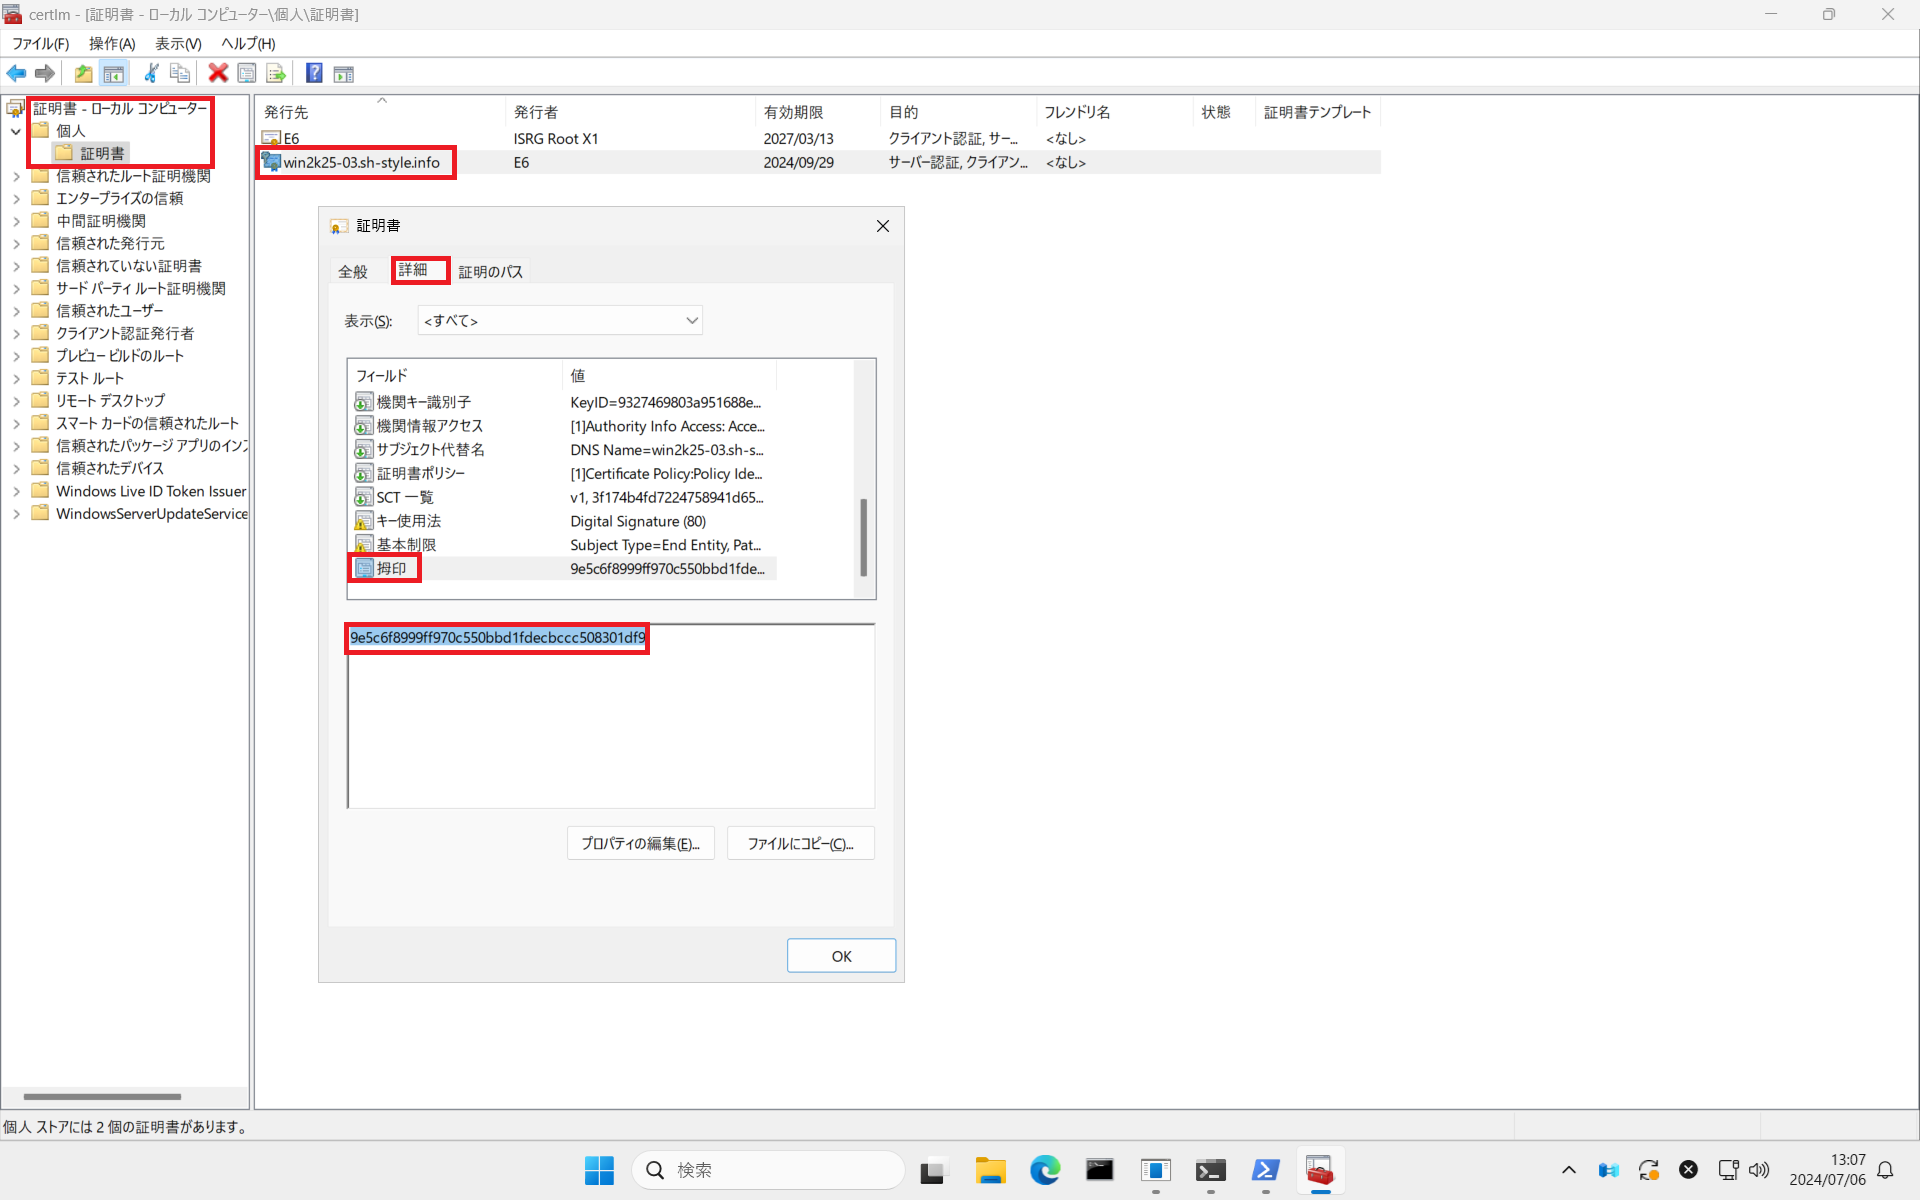Open the Properties toolbar icon
This screenshot has height=1200, width=1920.
coord(247,73)
